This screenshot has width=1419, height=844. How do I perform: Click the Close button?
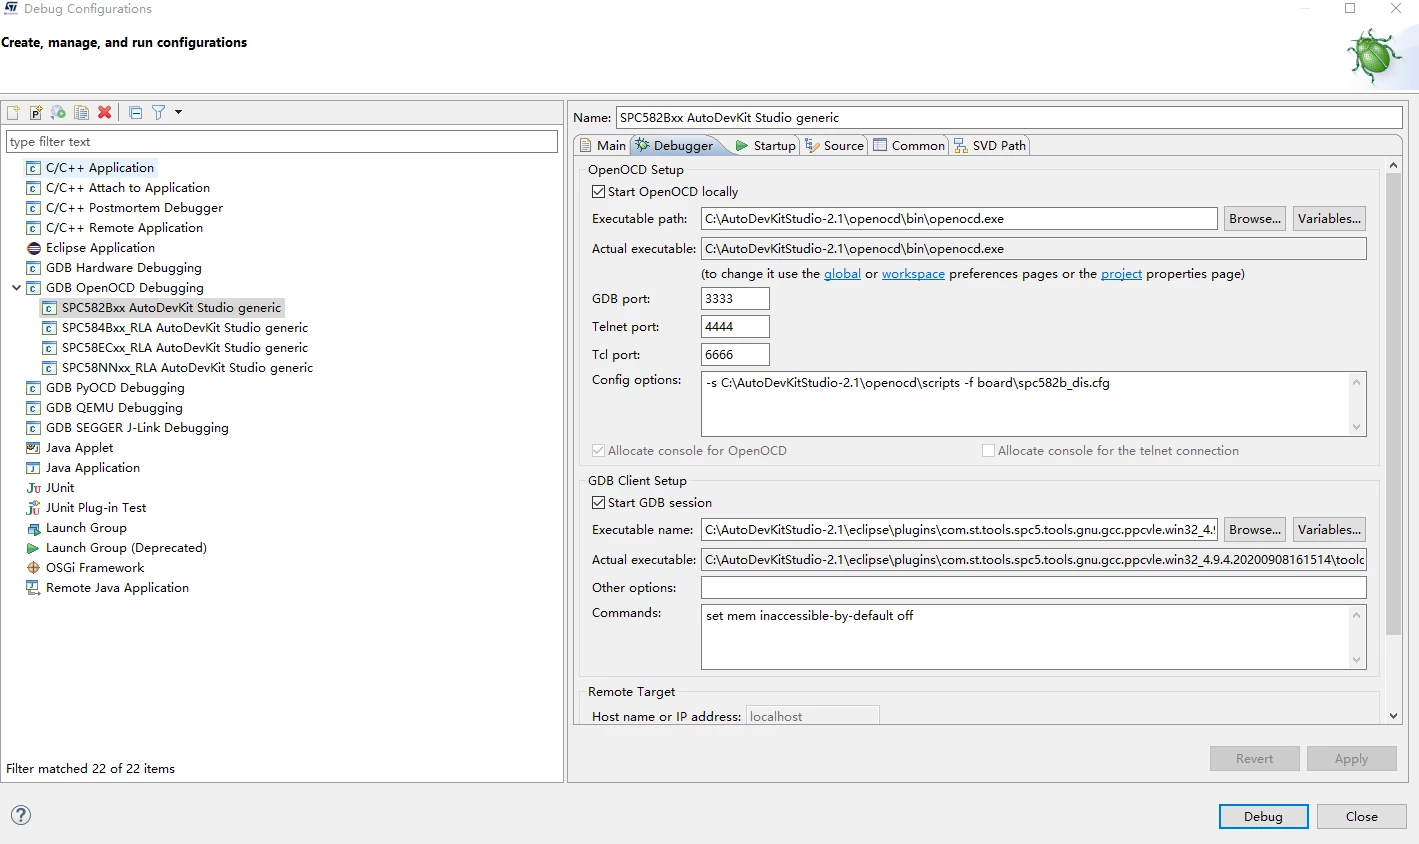1362,817
